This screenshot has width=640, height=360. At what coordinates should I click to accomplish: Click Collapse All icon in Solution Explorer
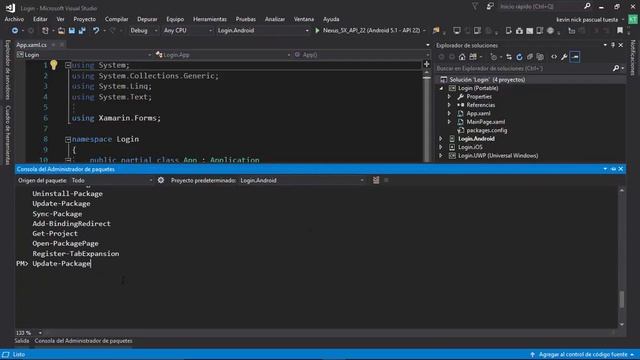point(530,57)
